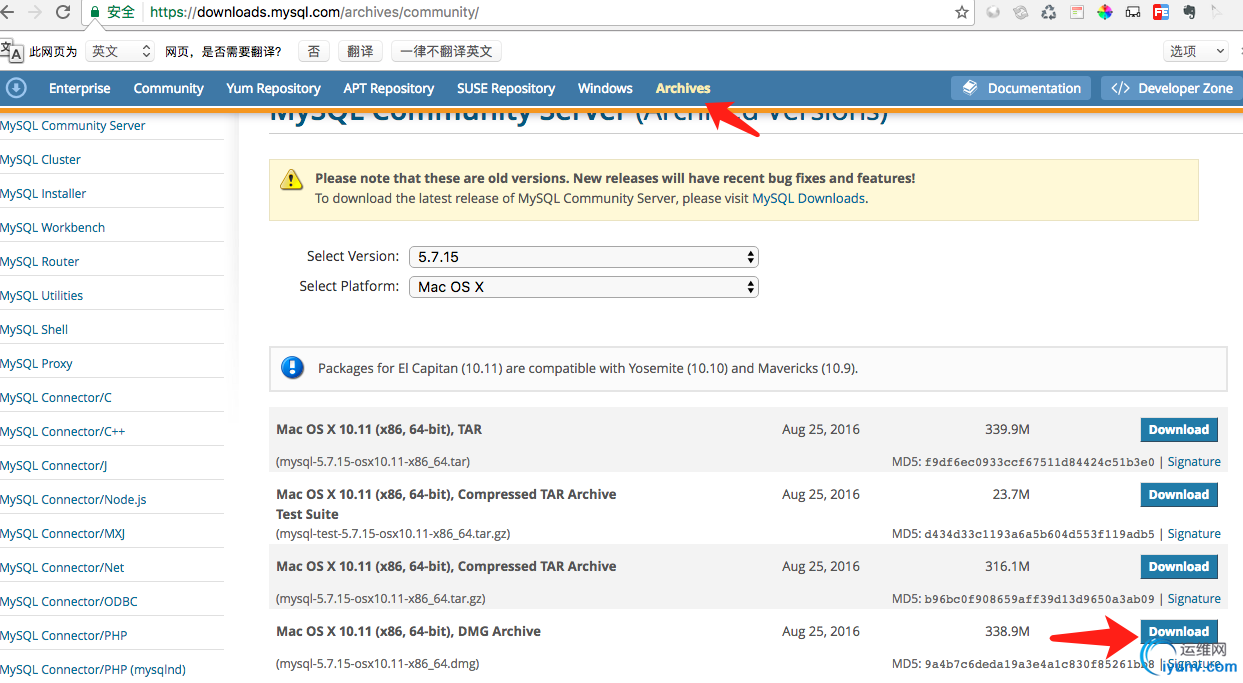
Task: Download the DMG Archive package
Action: 1179,632
